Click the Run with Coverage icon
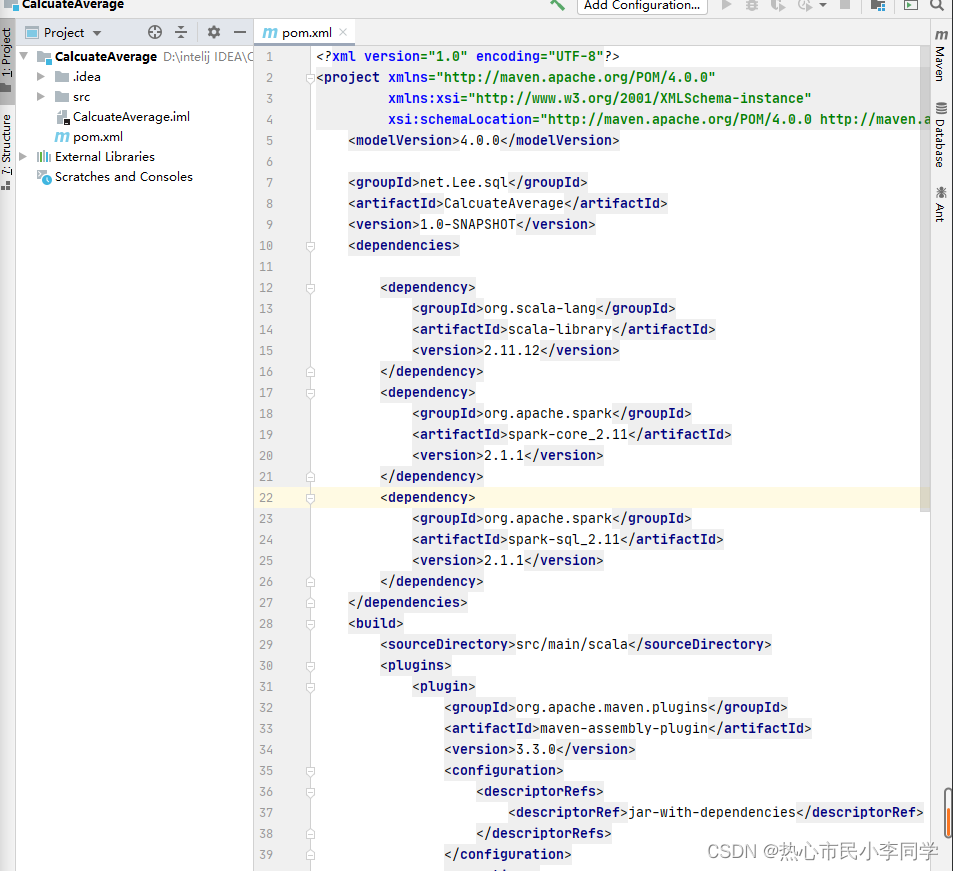The image size is (953, 871). (778, 5)
